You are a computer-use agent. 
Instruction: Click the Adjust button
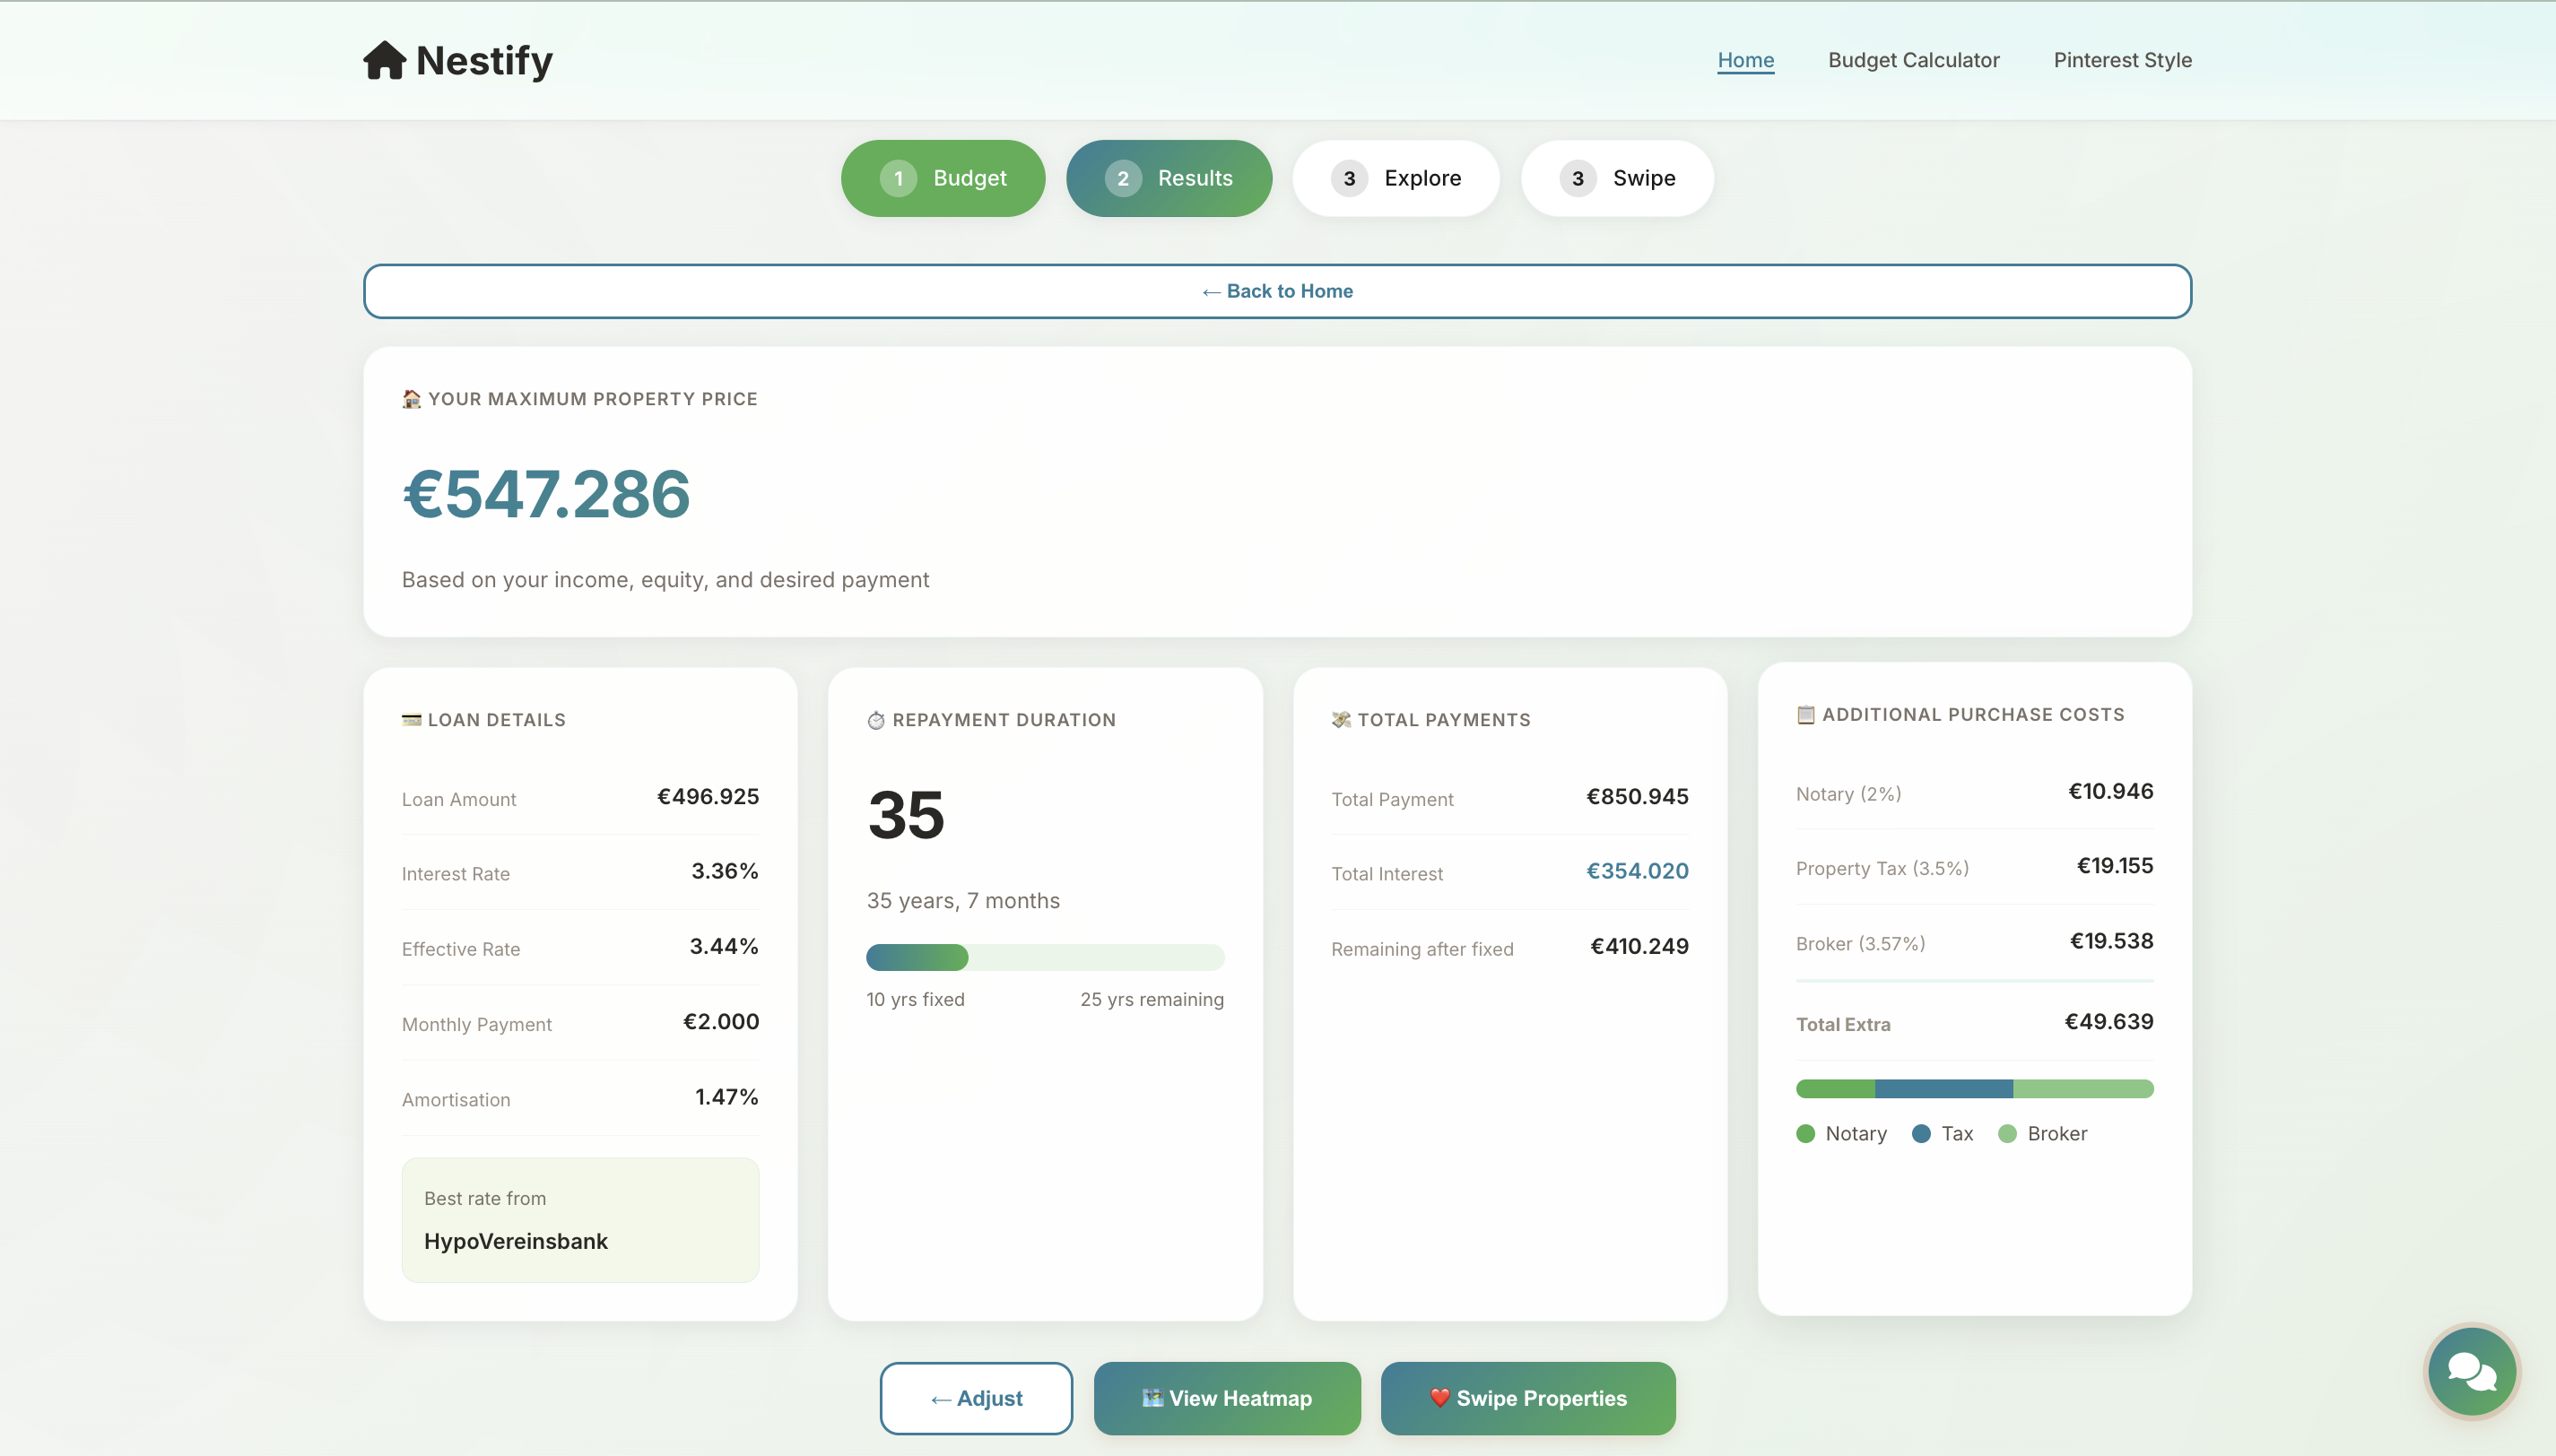click(x=976, y=1398)
